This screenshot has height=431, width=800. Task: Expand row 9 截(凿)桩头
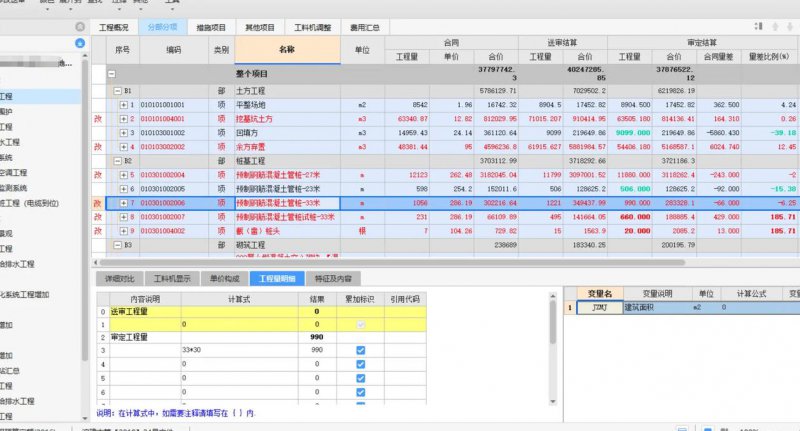(123, 231)
